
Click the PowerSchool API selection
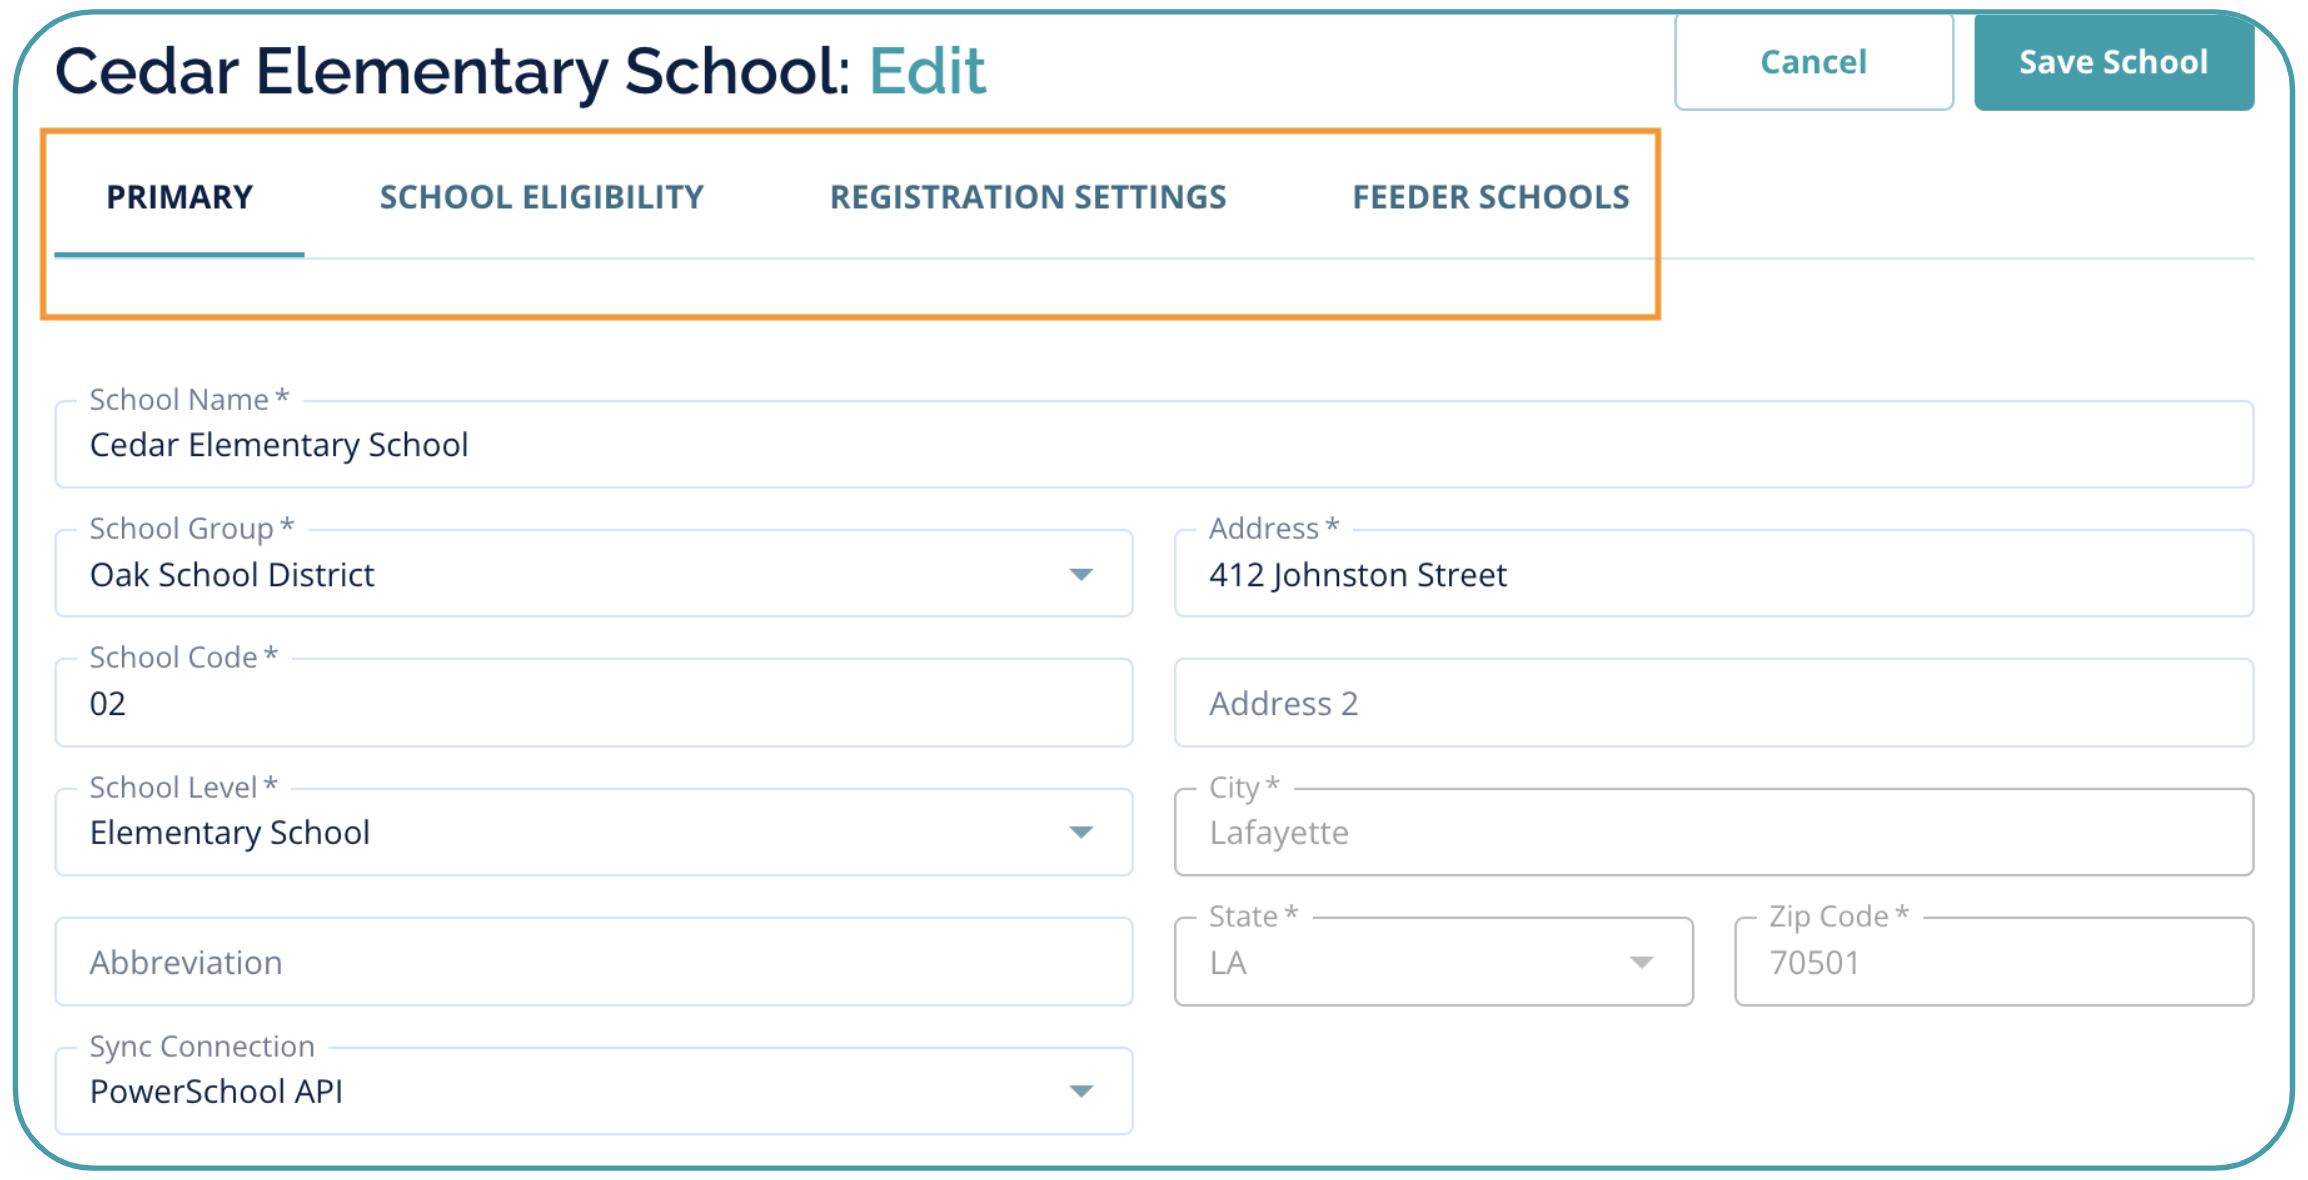tap(216, 1092)
